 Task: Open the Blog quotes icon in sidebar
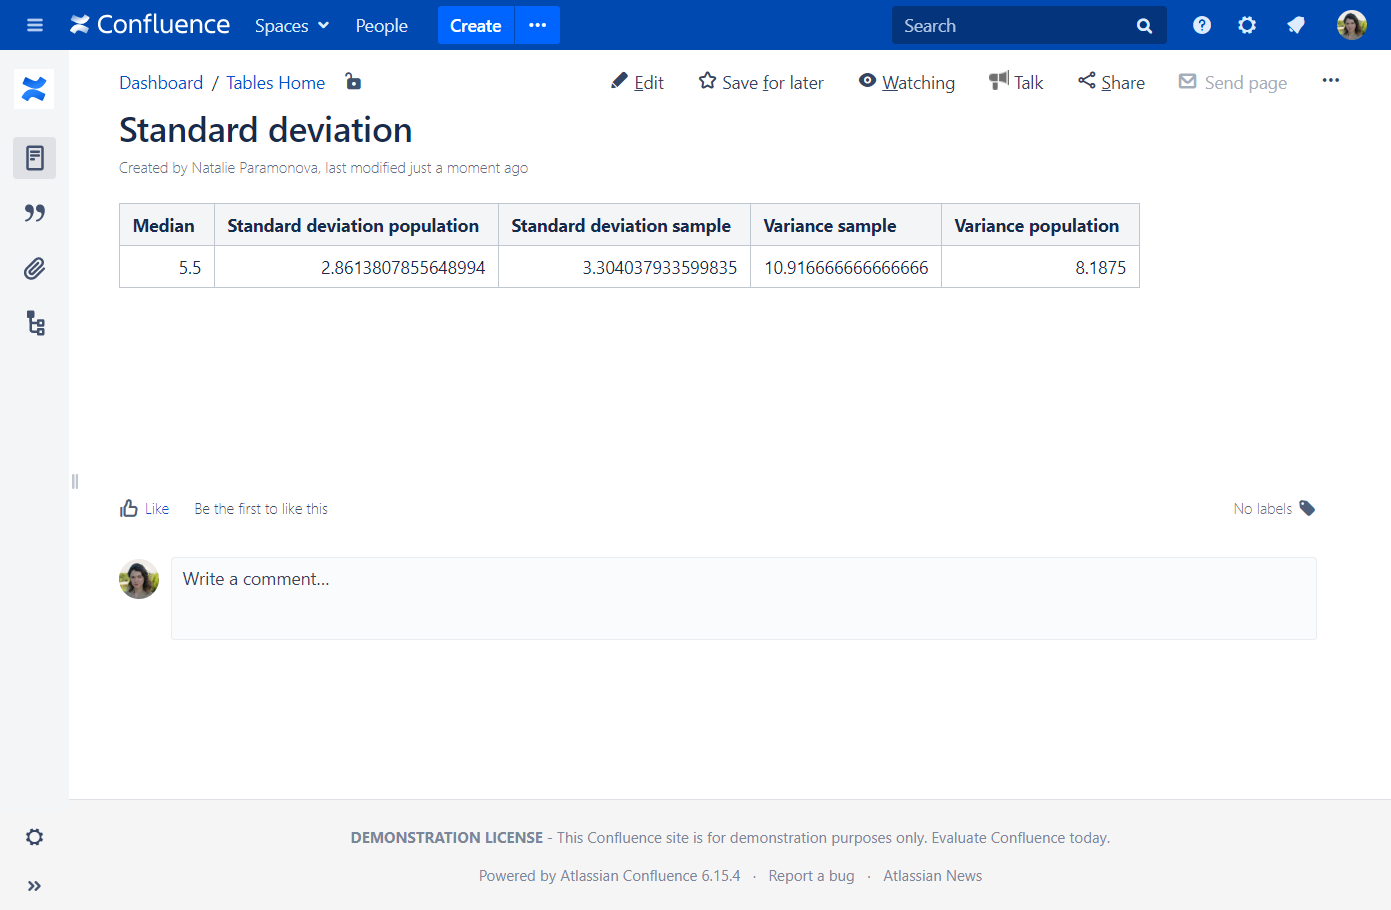(34, 213)
